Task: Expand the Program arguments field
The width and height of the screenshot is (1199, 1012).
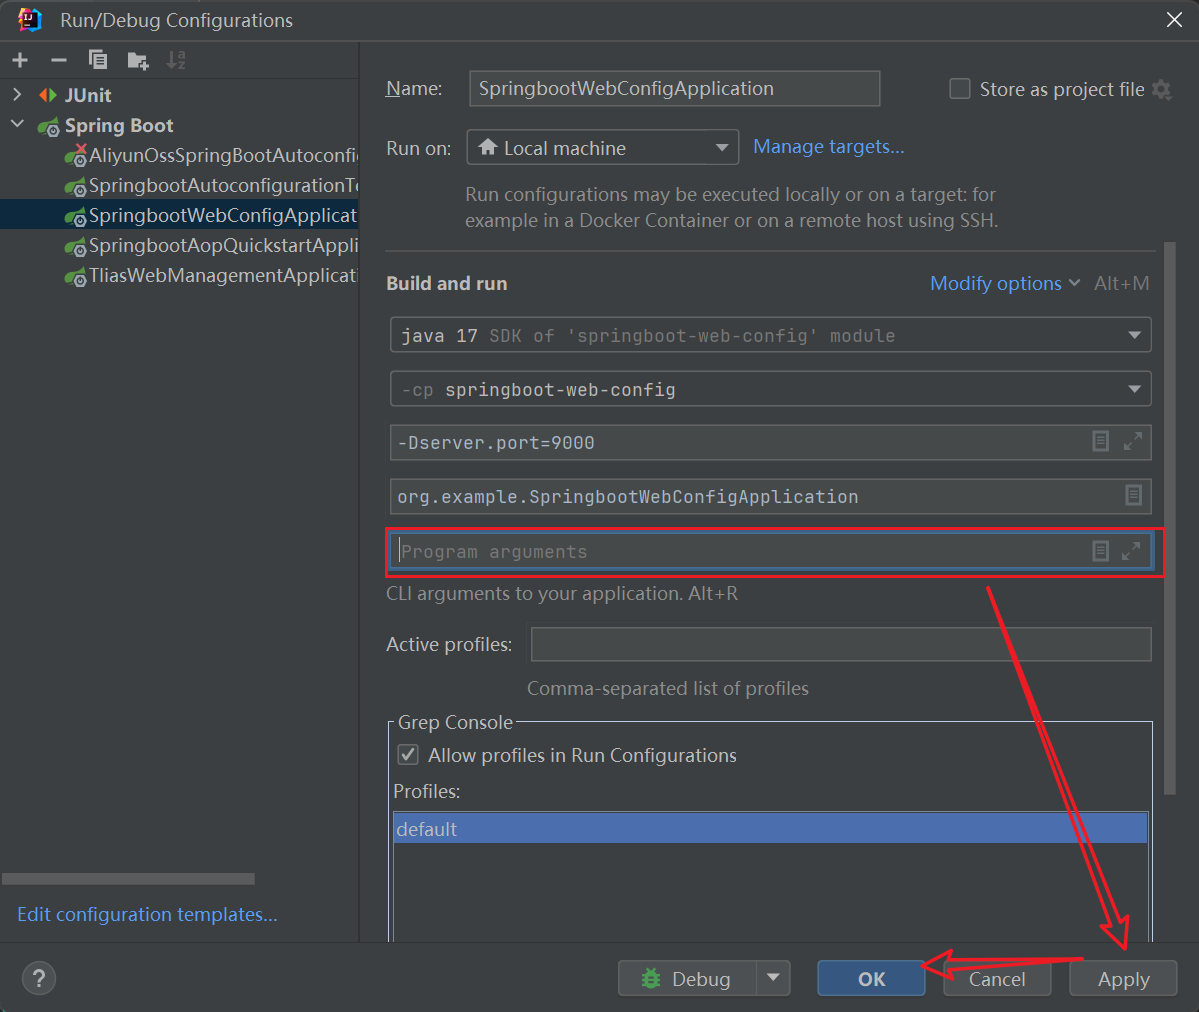Action: click(x=1131, y=551)
